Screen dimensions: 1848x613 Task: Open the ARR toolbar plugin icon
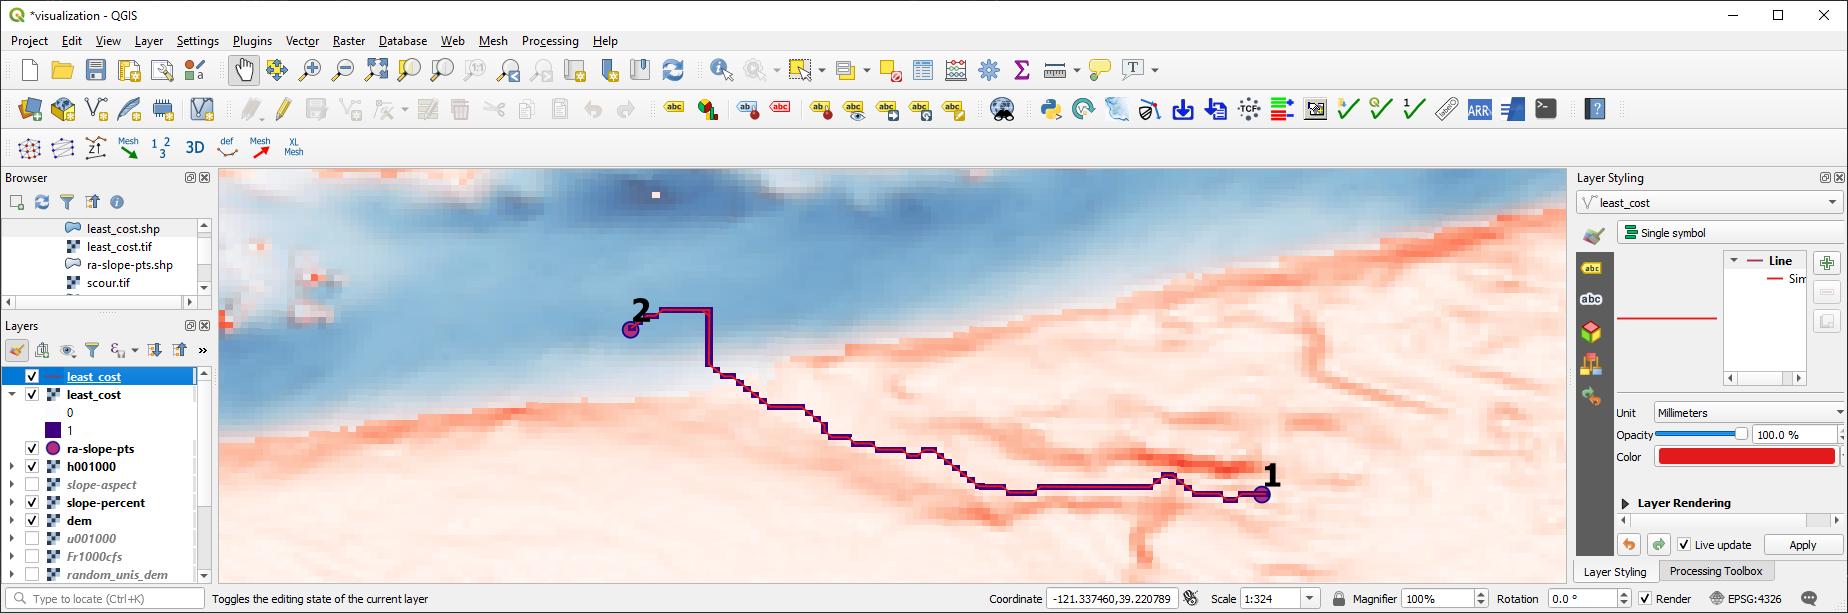[x=1480, y=109]
